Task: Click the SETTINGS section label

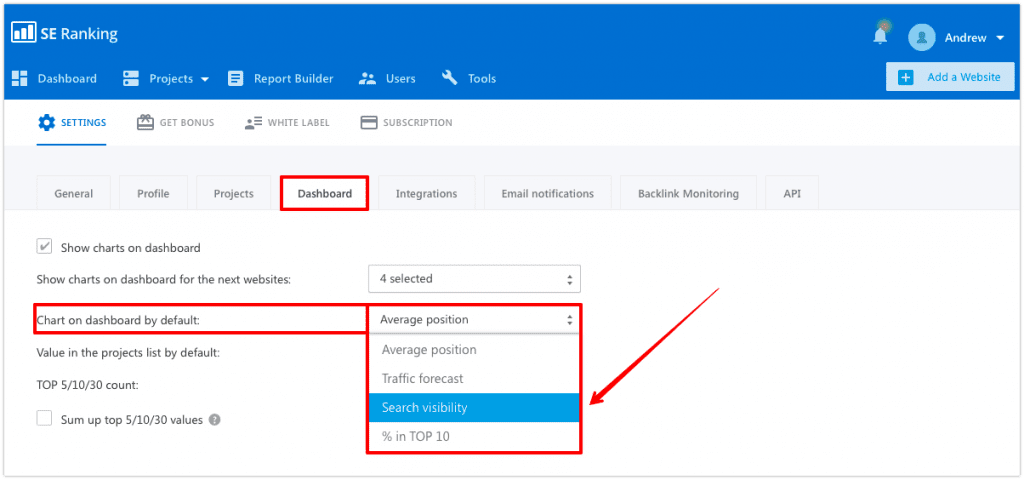Action: [84, 122]
